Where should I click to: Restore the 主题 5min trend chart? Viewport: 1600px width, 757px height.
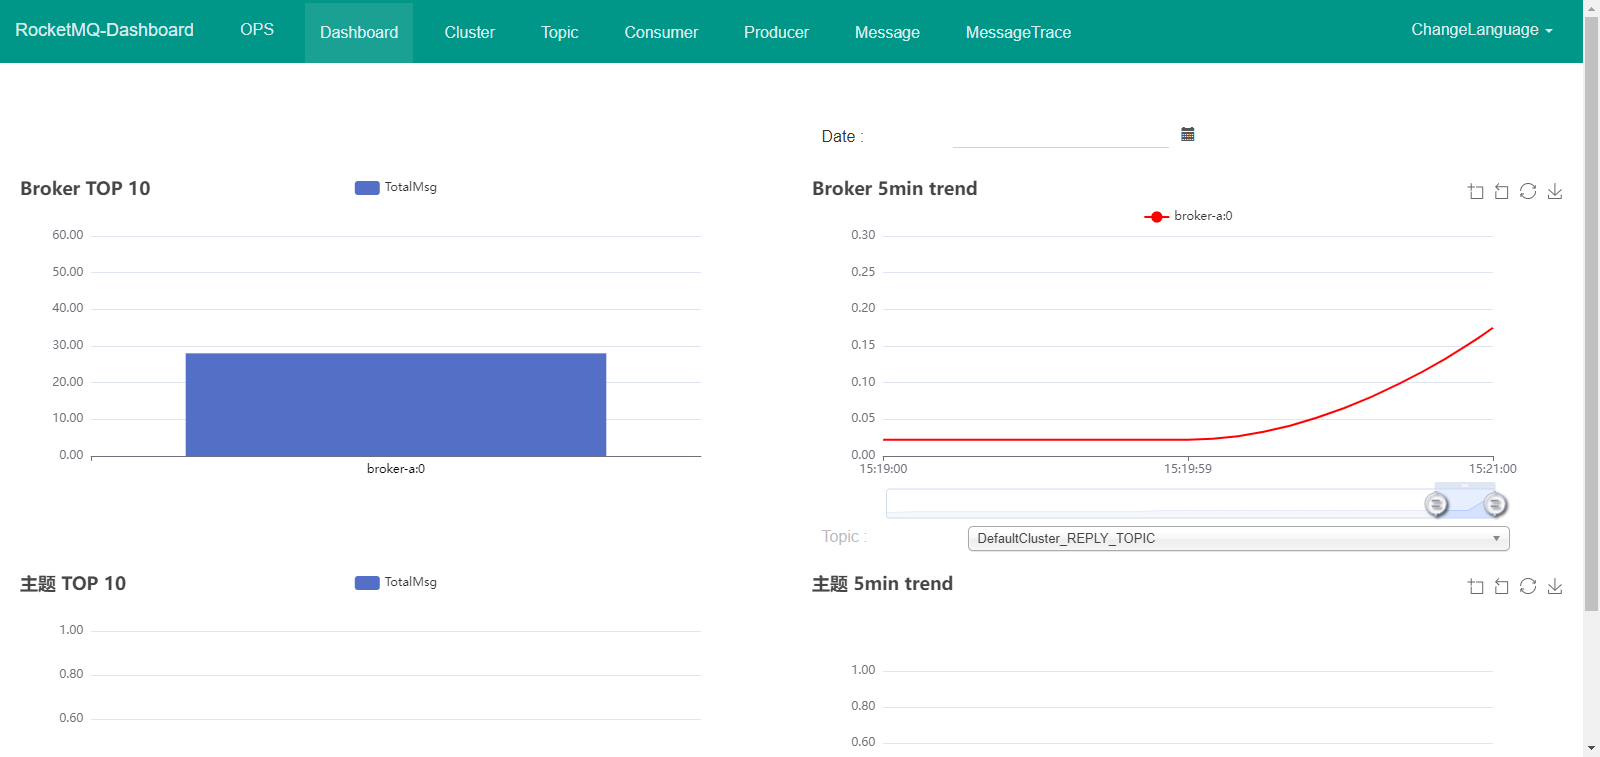[1528, 586]
